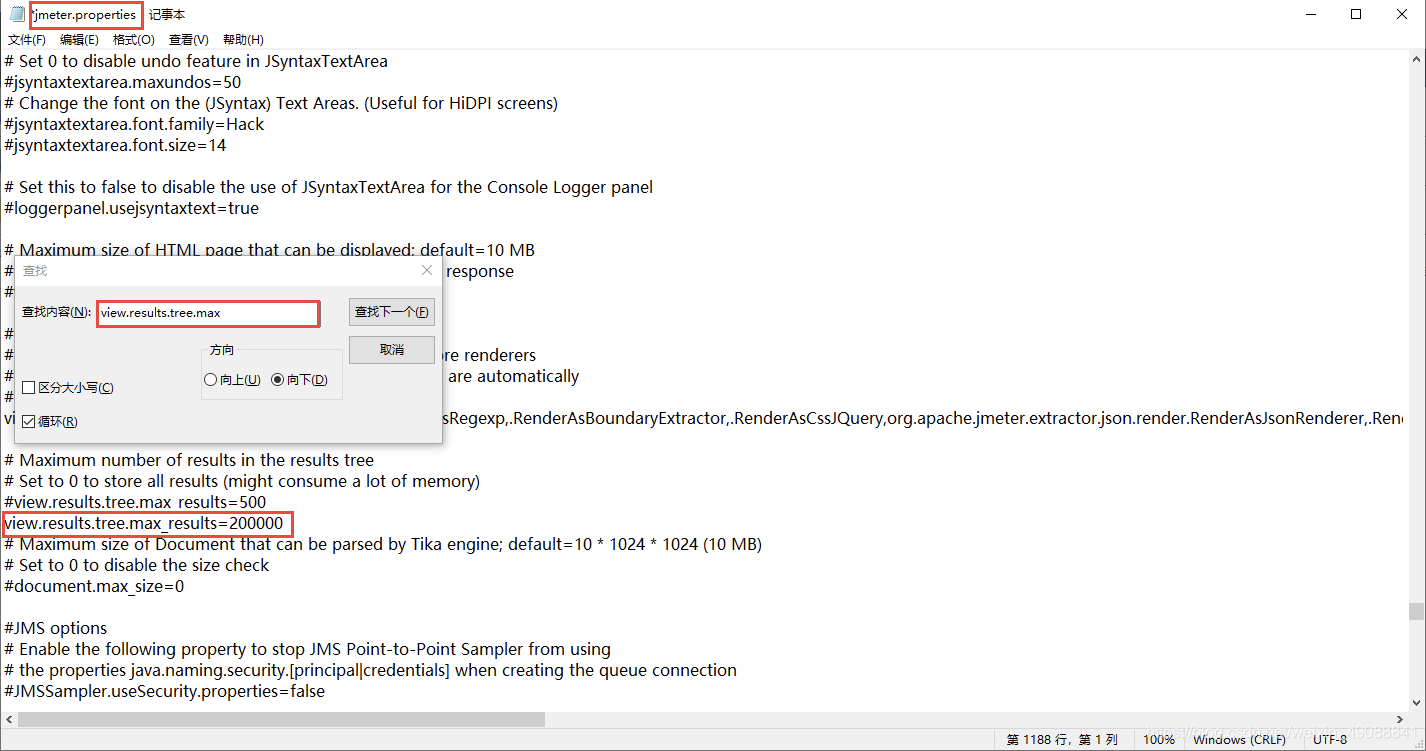
Task: Click the UTF-8 encoding status entry
Action: [x=1331, y=740]
